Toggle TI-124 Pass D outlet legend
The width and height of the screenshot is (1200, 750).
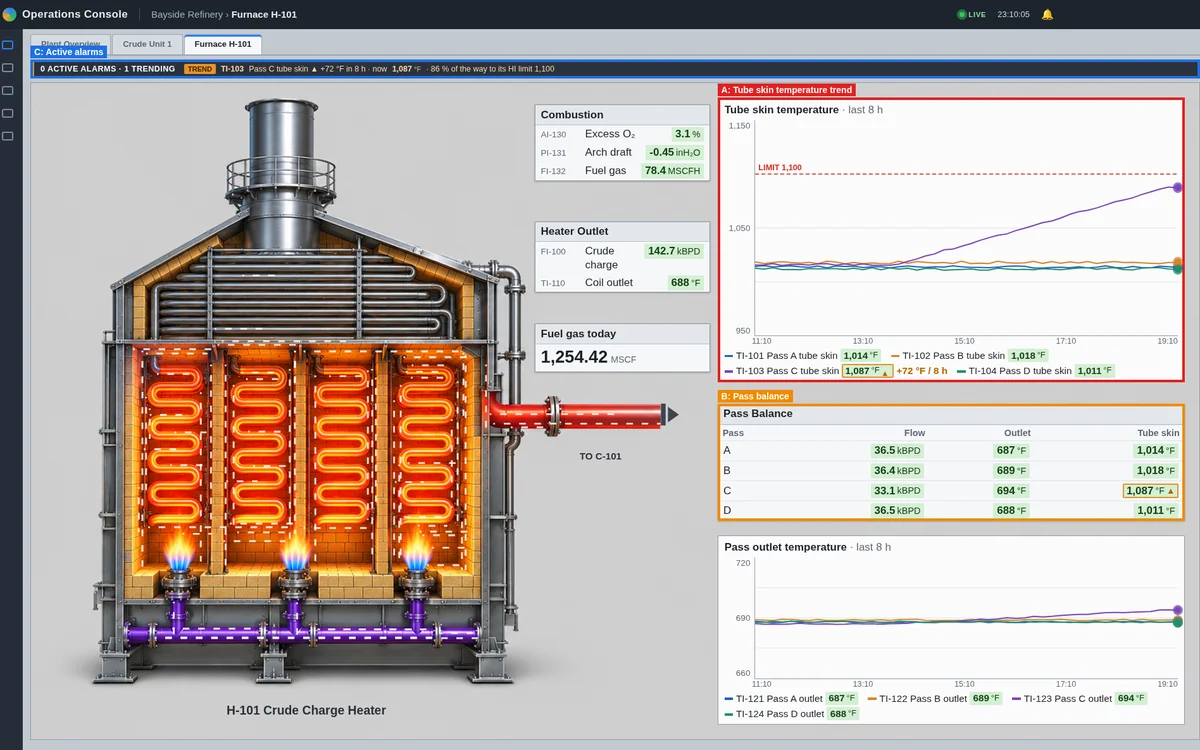792,714
